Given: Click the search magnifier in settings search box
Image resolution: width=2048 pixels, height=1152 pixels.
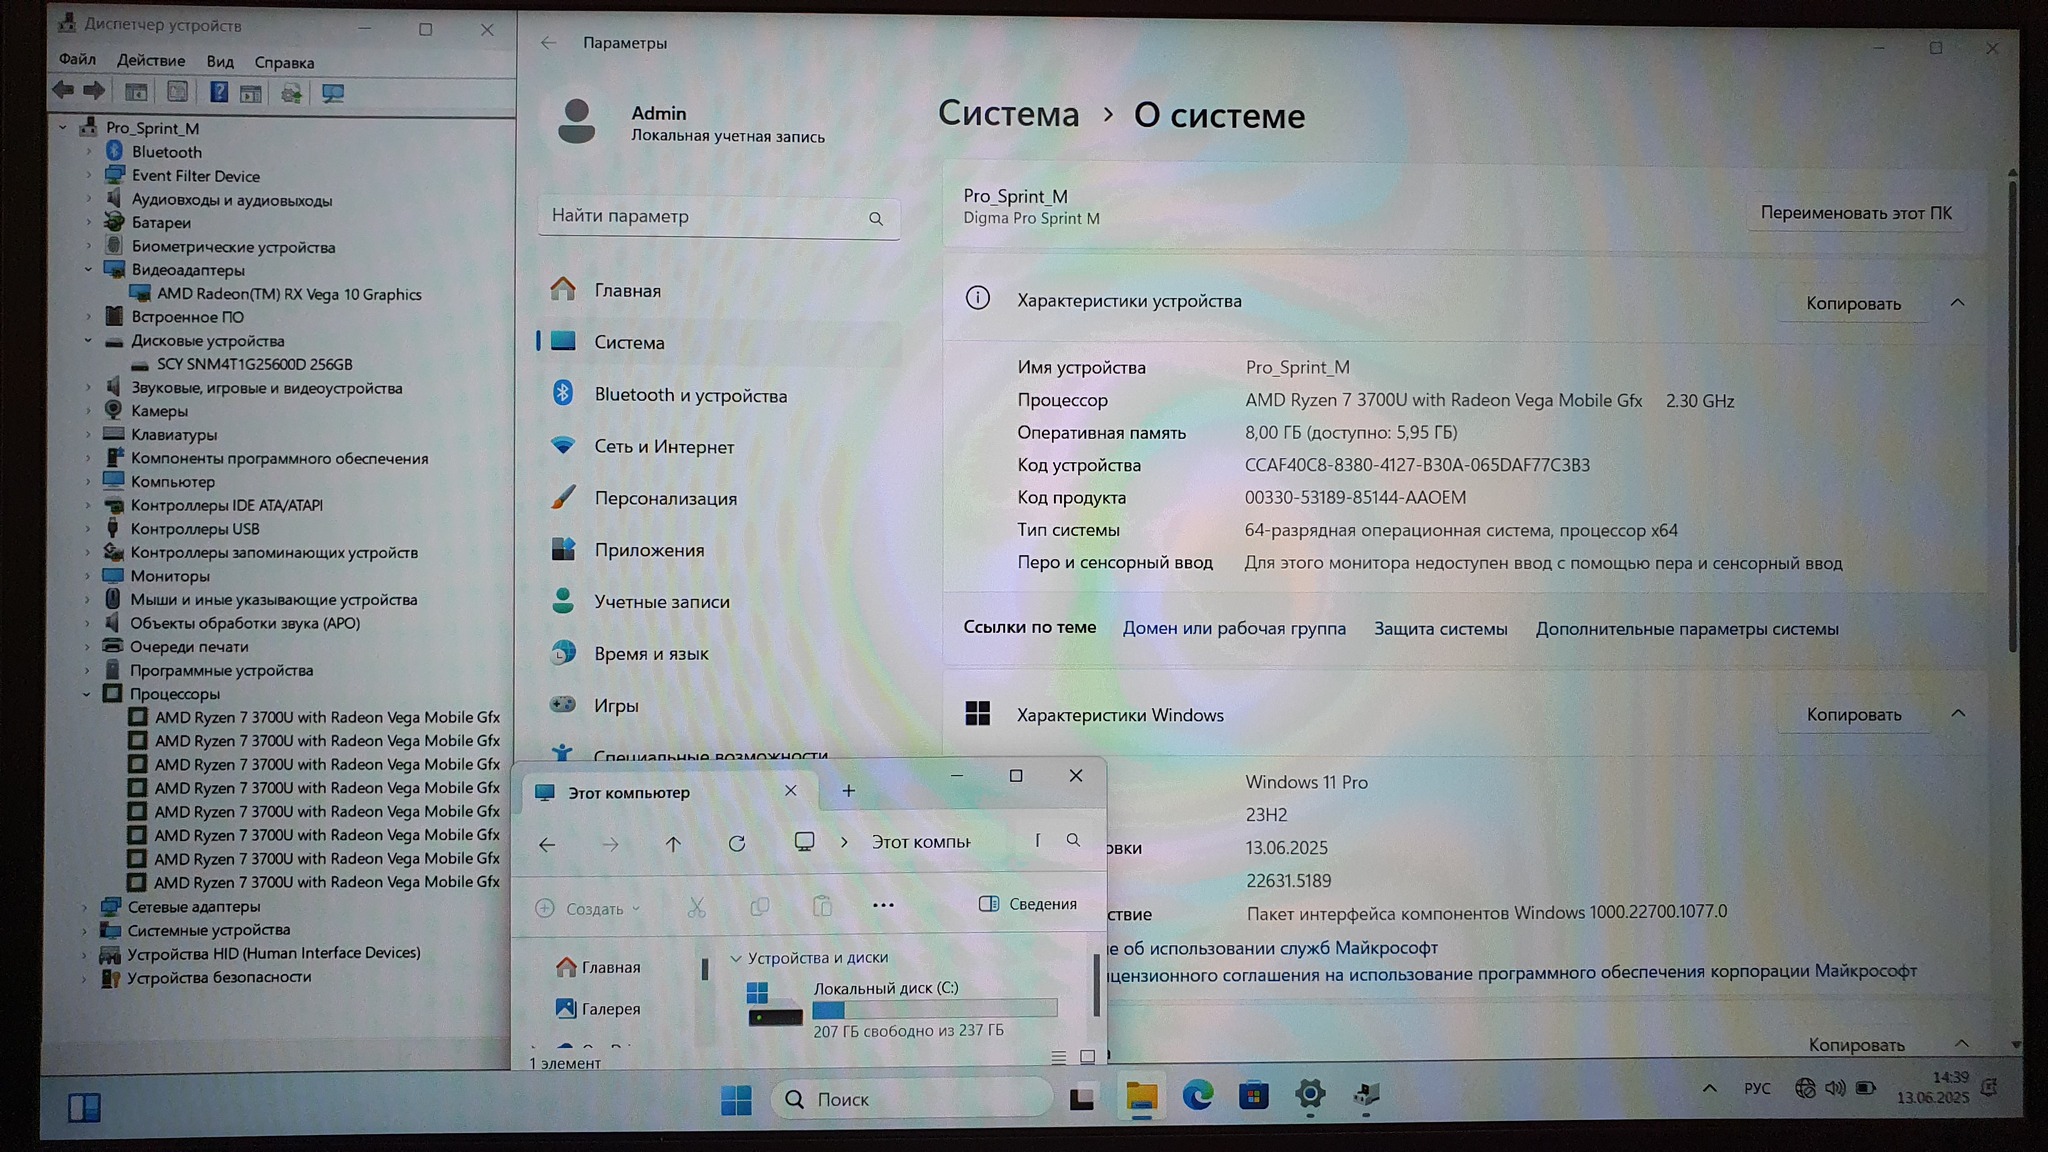Looking at the screenshot, I should [876, 218].
